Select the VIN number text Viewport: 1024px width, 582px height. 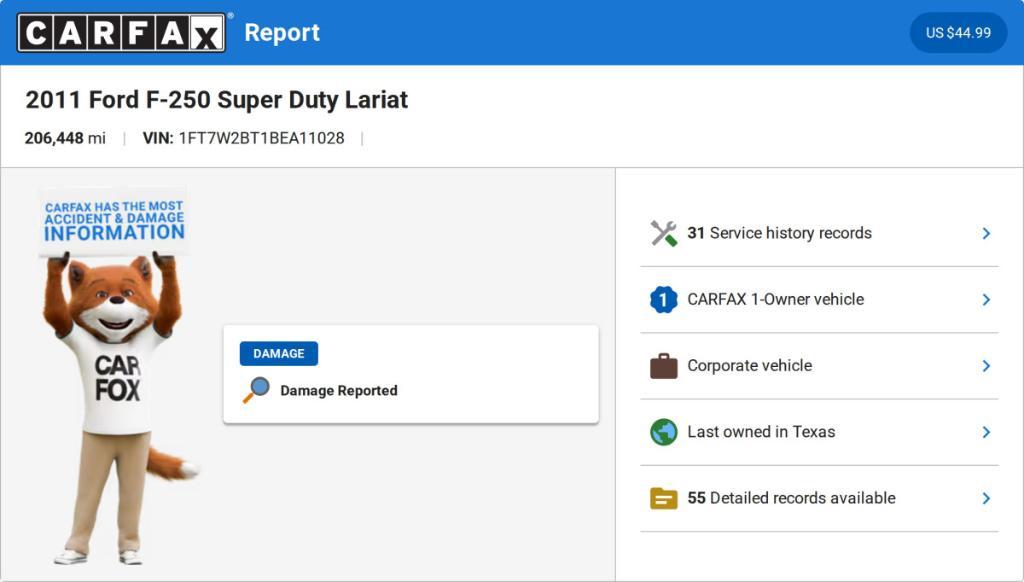pos(261,138)
